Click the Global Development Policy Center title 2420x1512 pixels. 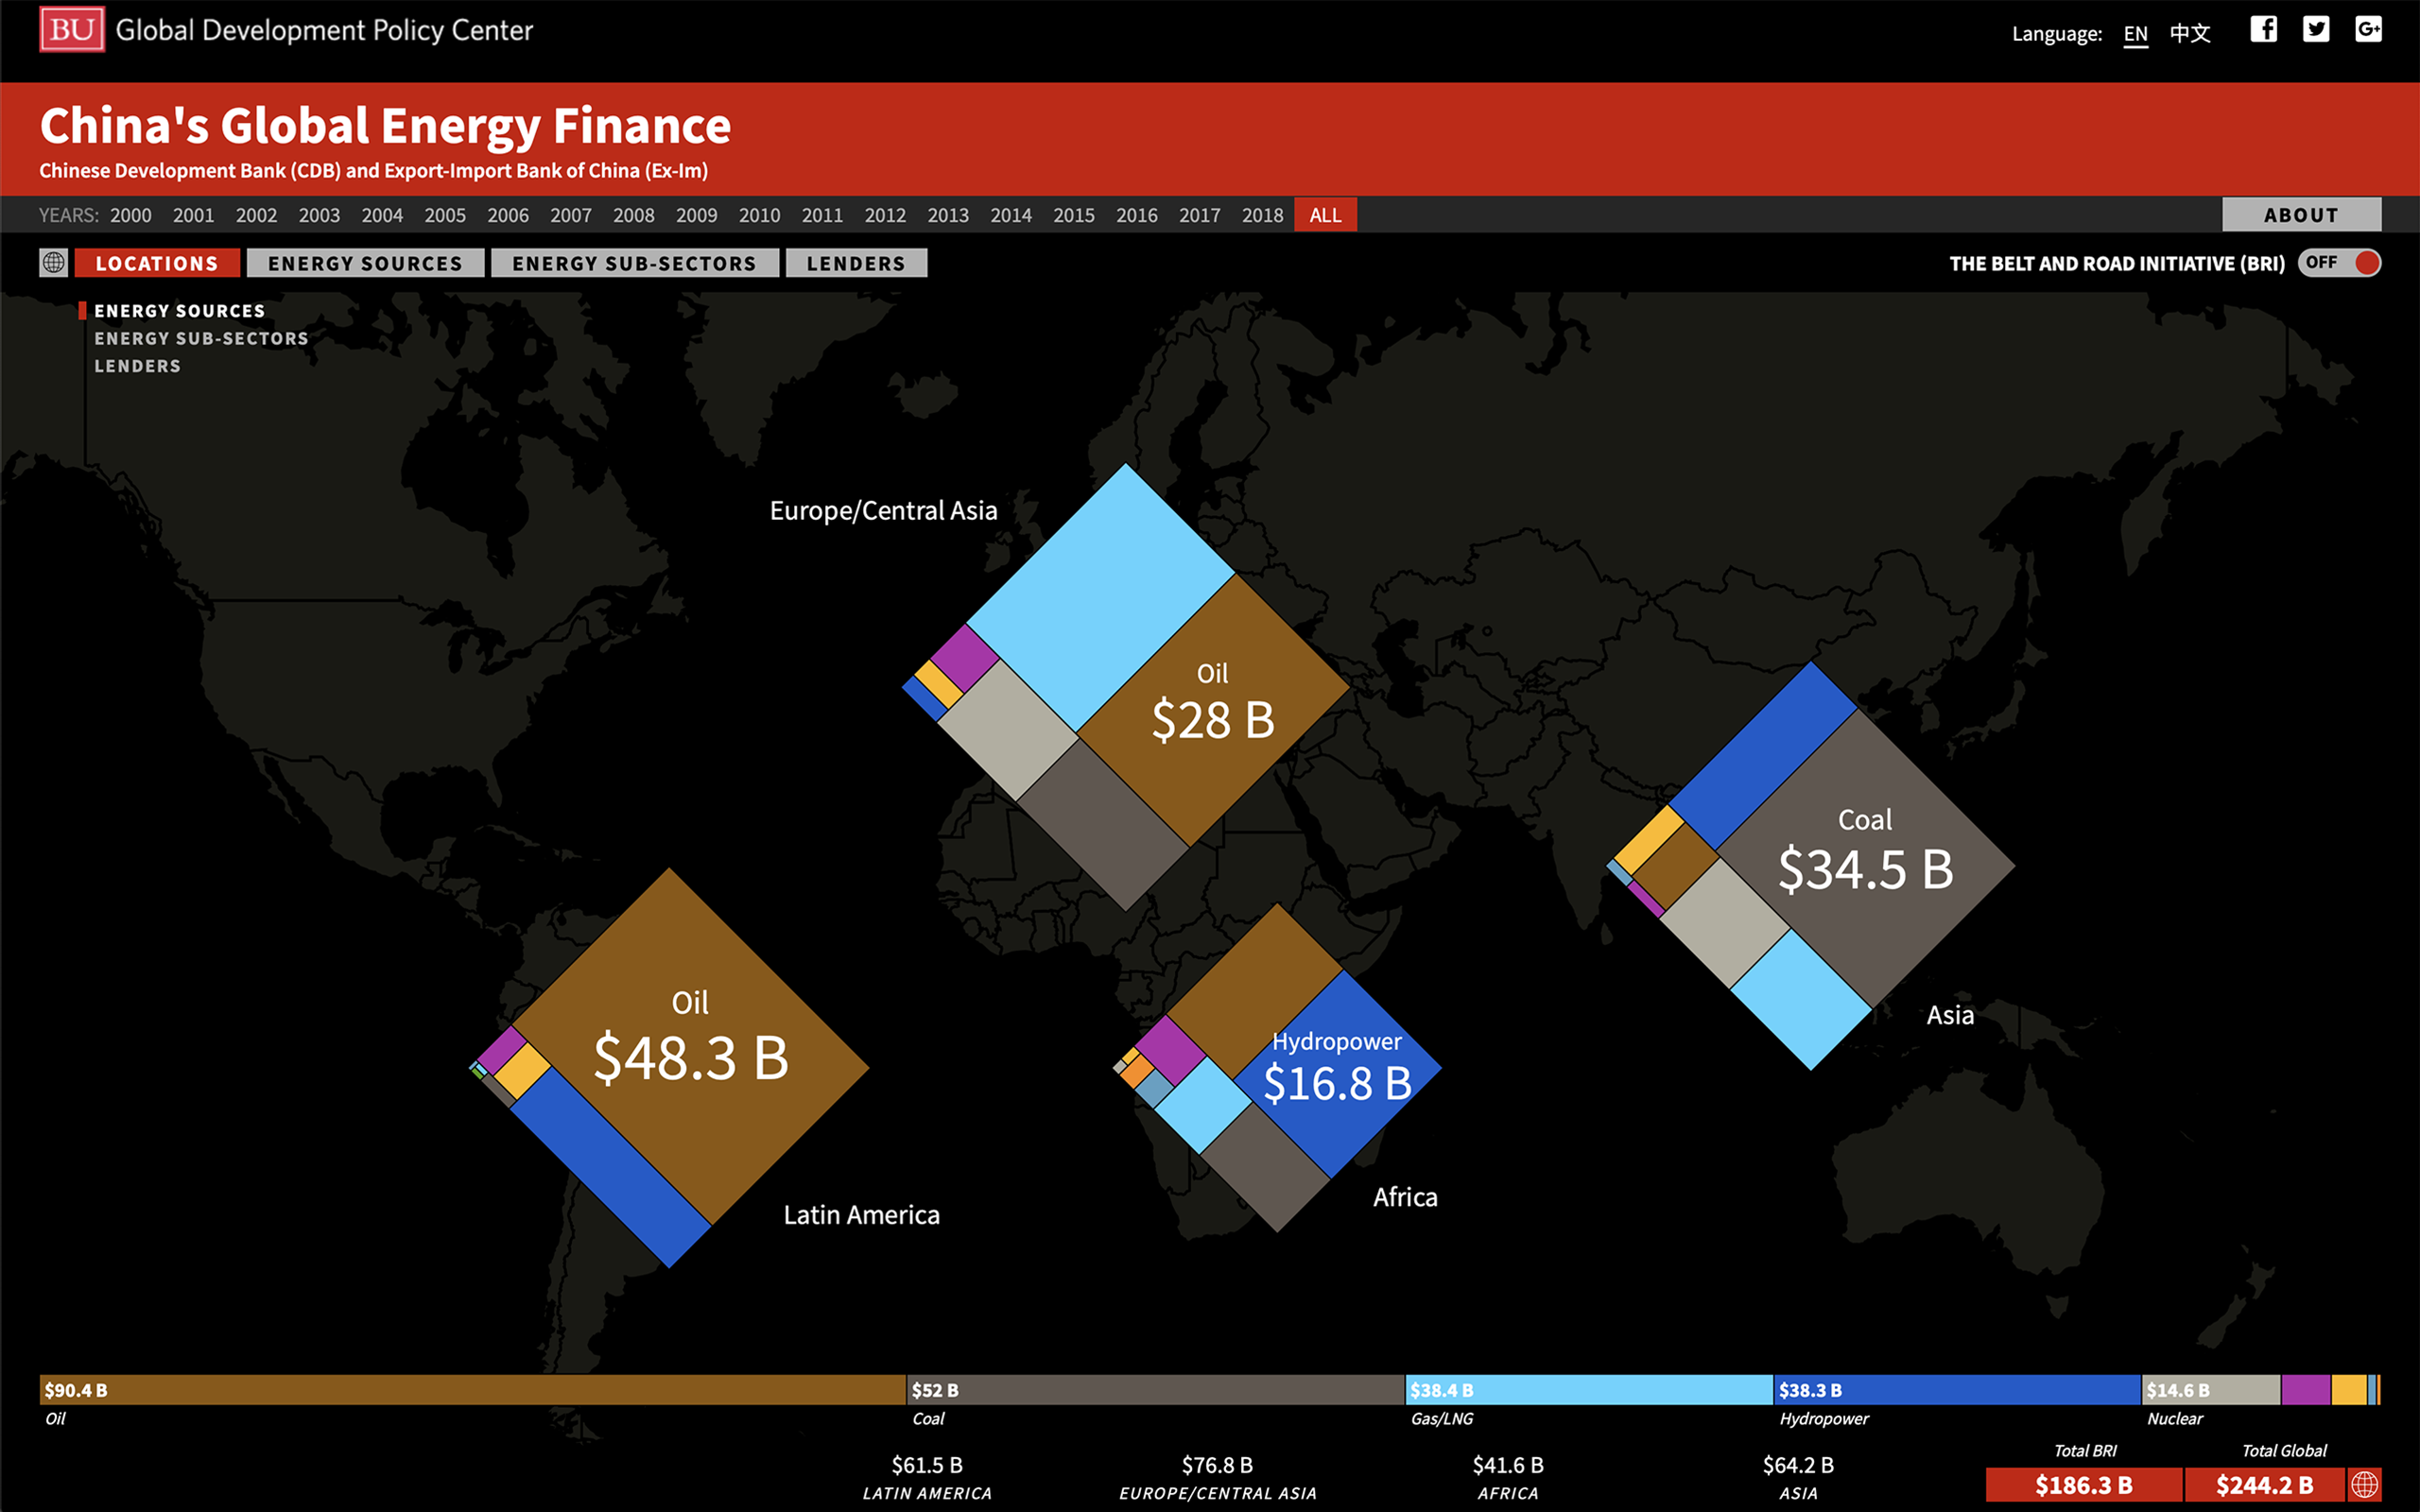324,30
